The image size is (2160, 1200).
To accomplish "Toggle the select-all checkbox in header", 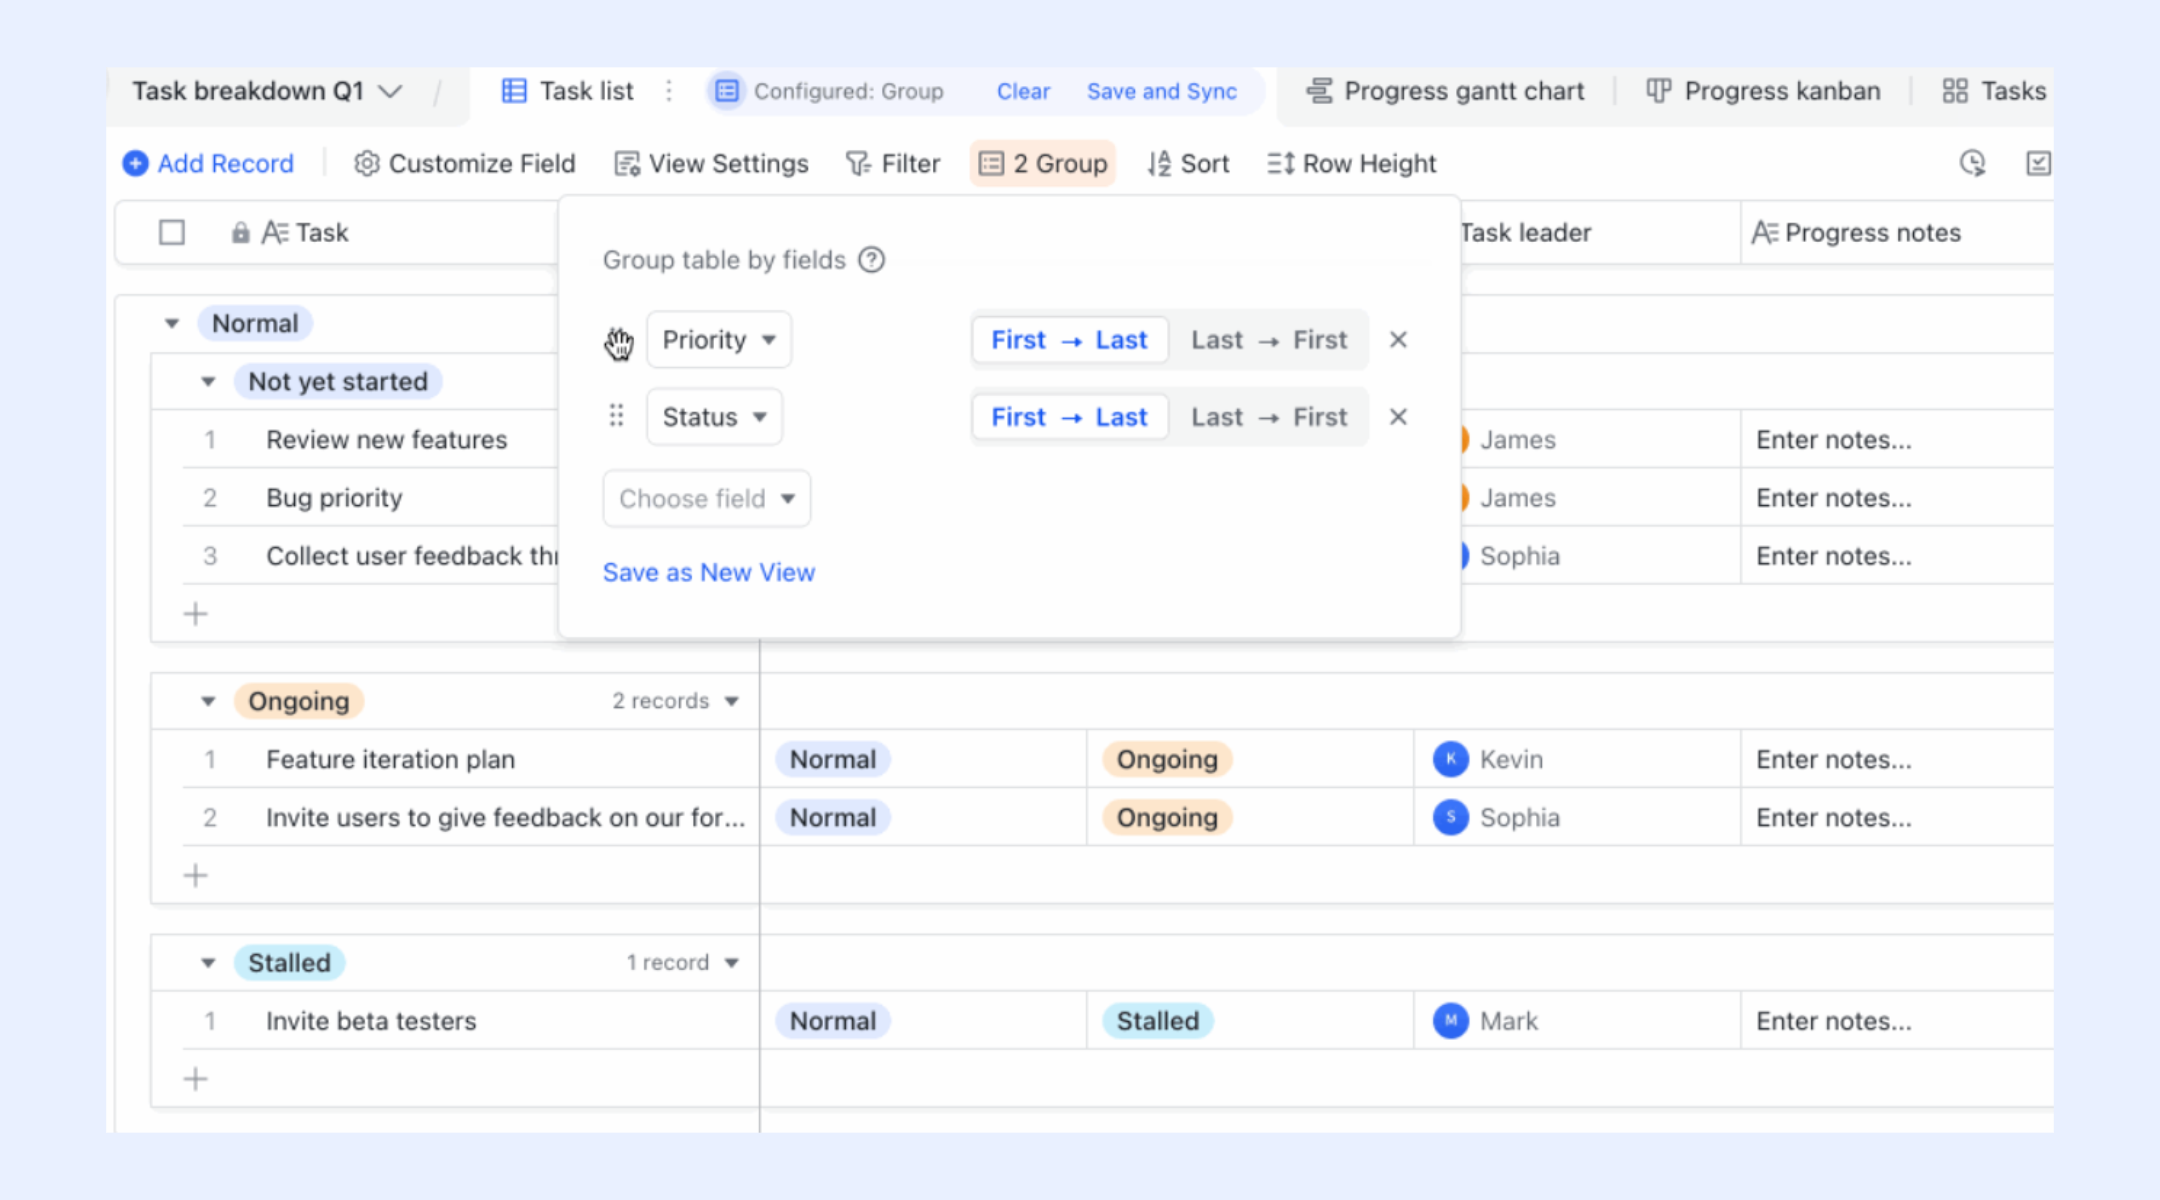I will click(x=172, y=233).
